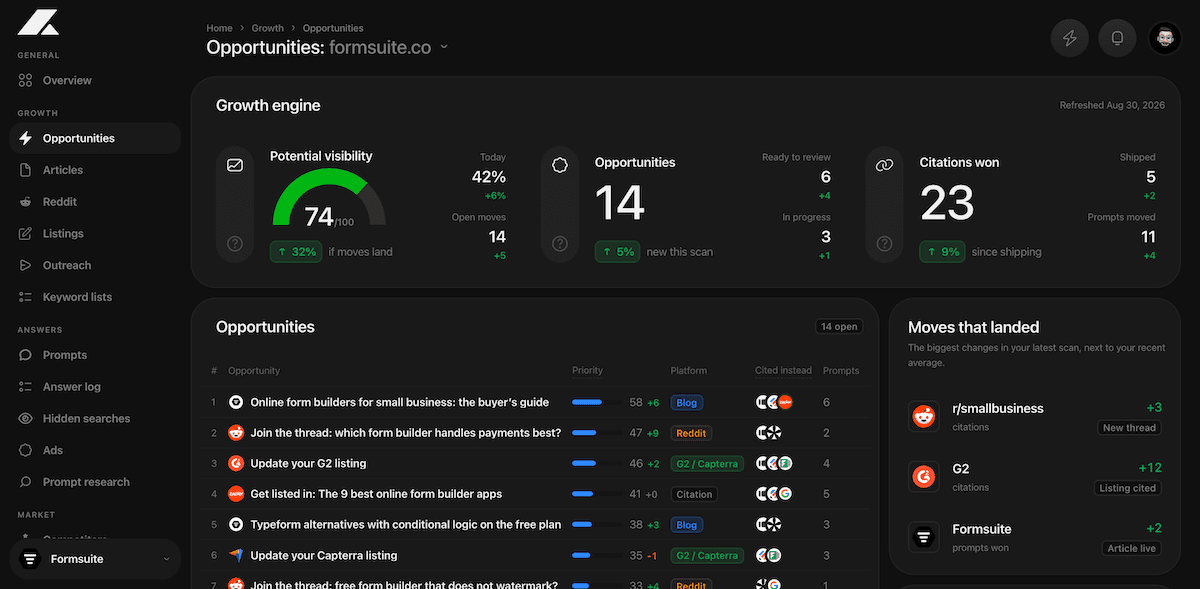Click cited-instead icons on Update your G2 listing row
This screenshot has width=1200, height=589.
pyautogui.click(x=774, y=463)
